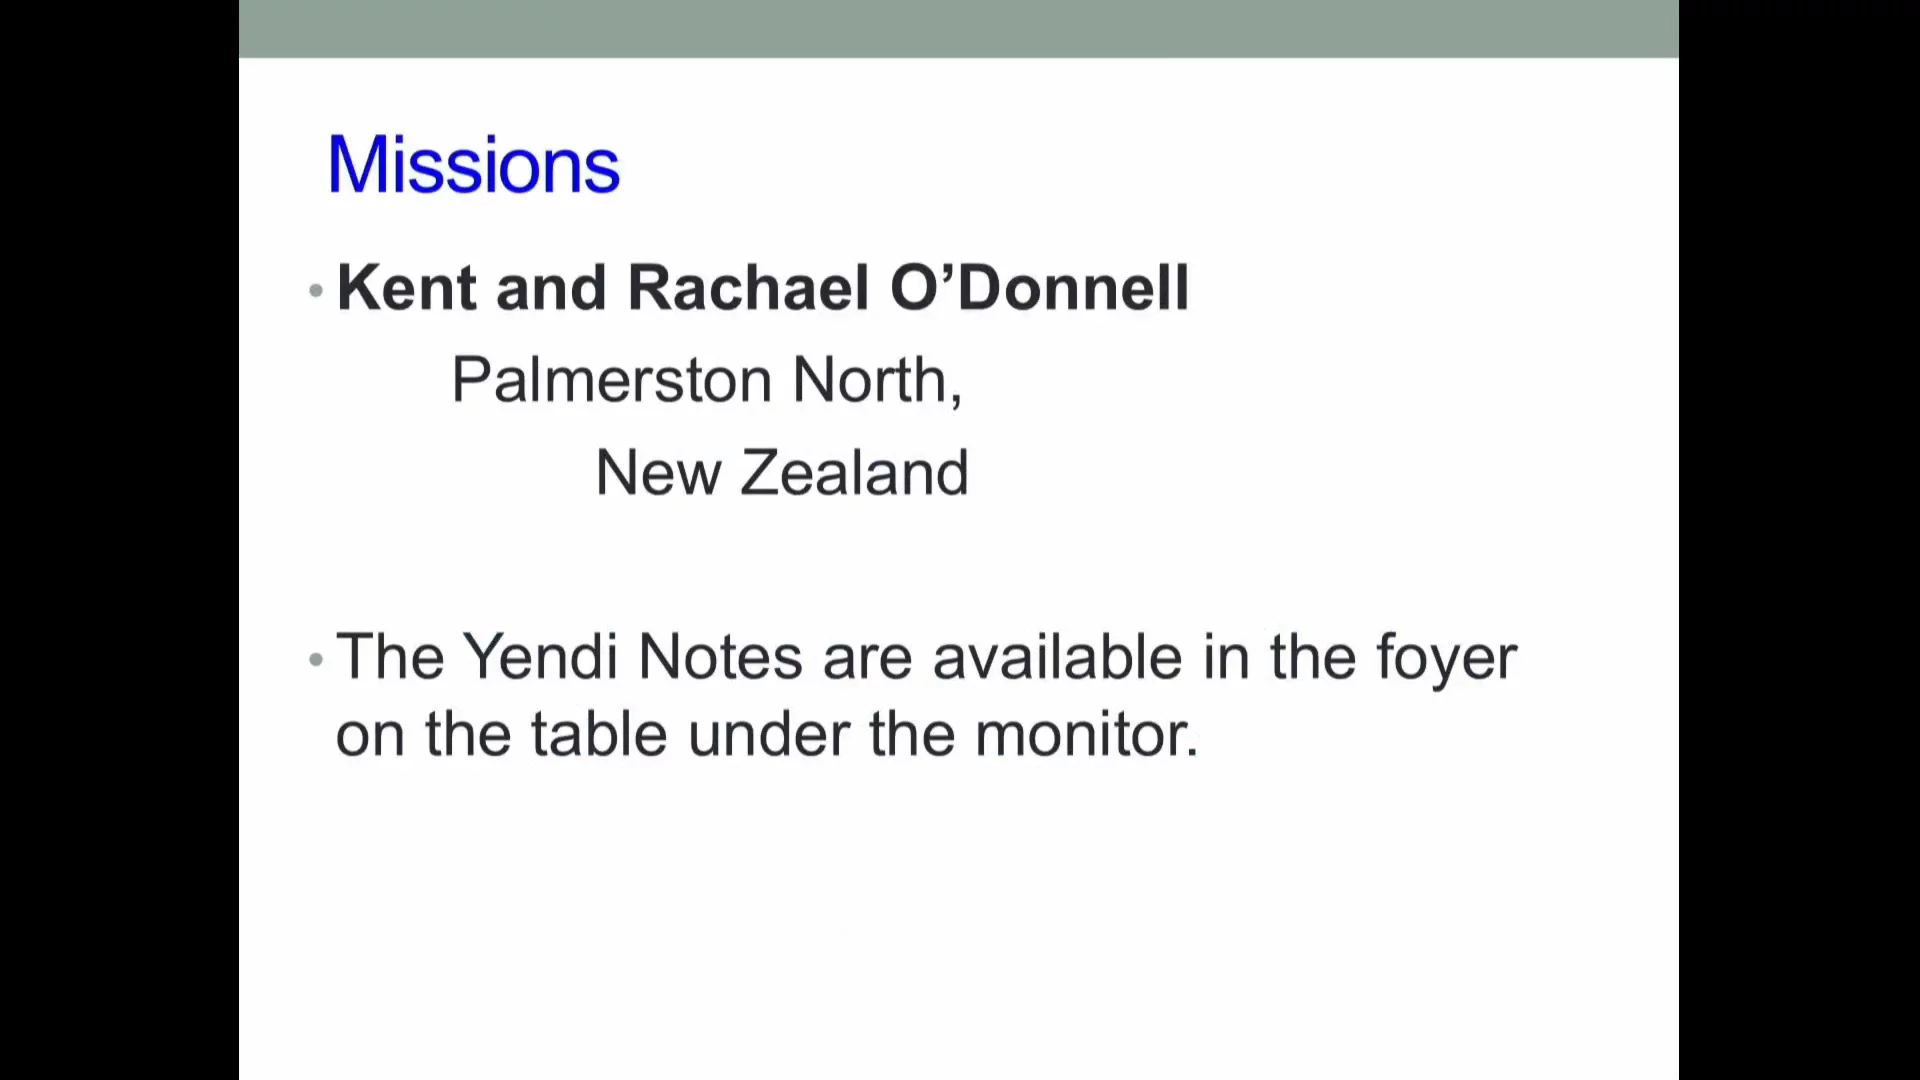Image resolution: width=1920 pixels, height=1080 pixels.
Task: Click the word O'Donnell in the heading
Action: 1039,288
